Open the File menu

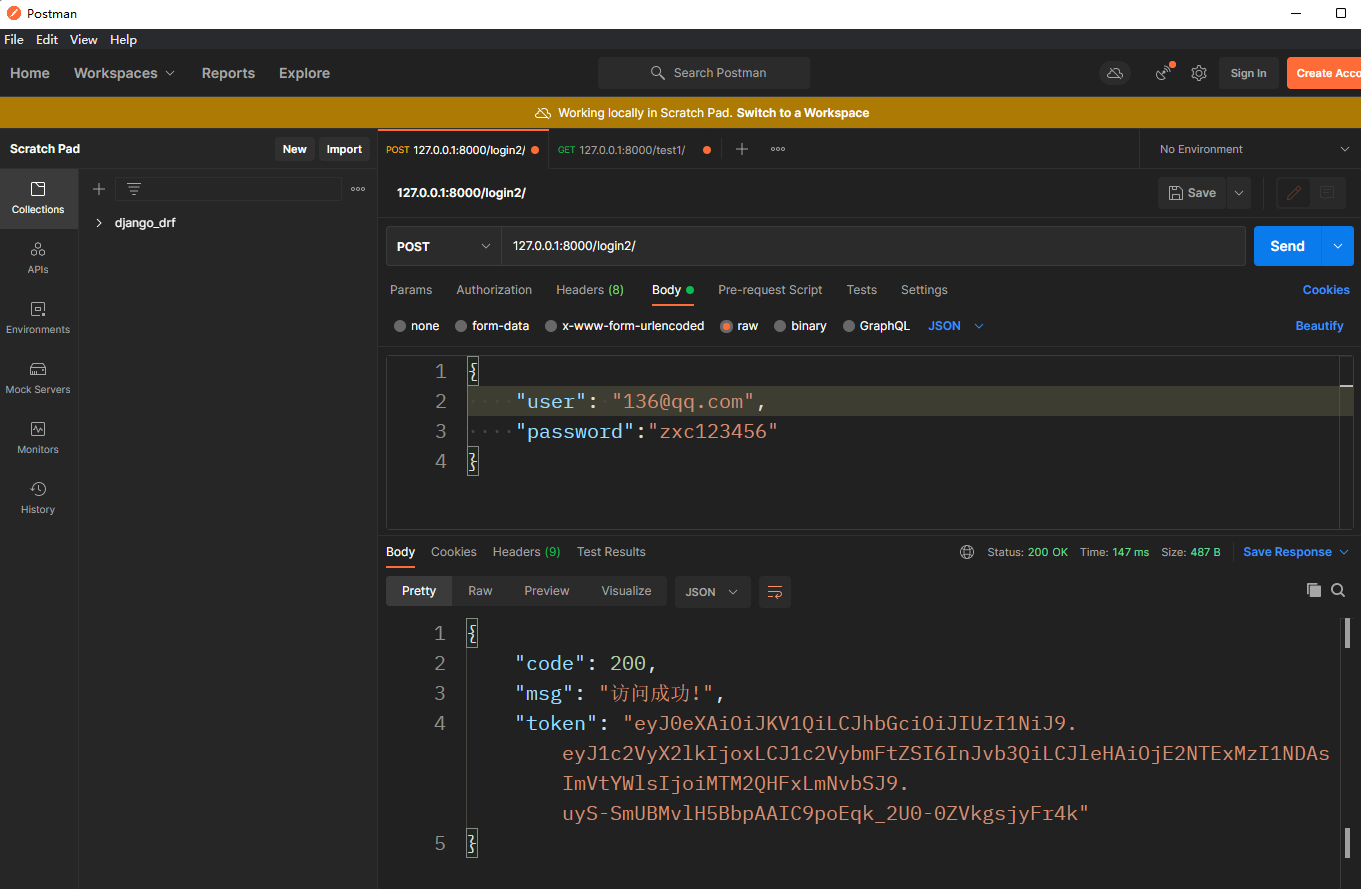[x=14, y=40]
